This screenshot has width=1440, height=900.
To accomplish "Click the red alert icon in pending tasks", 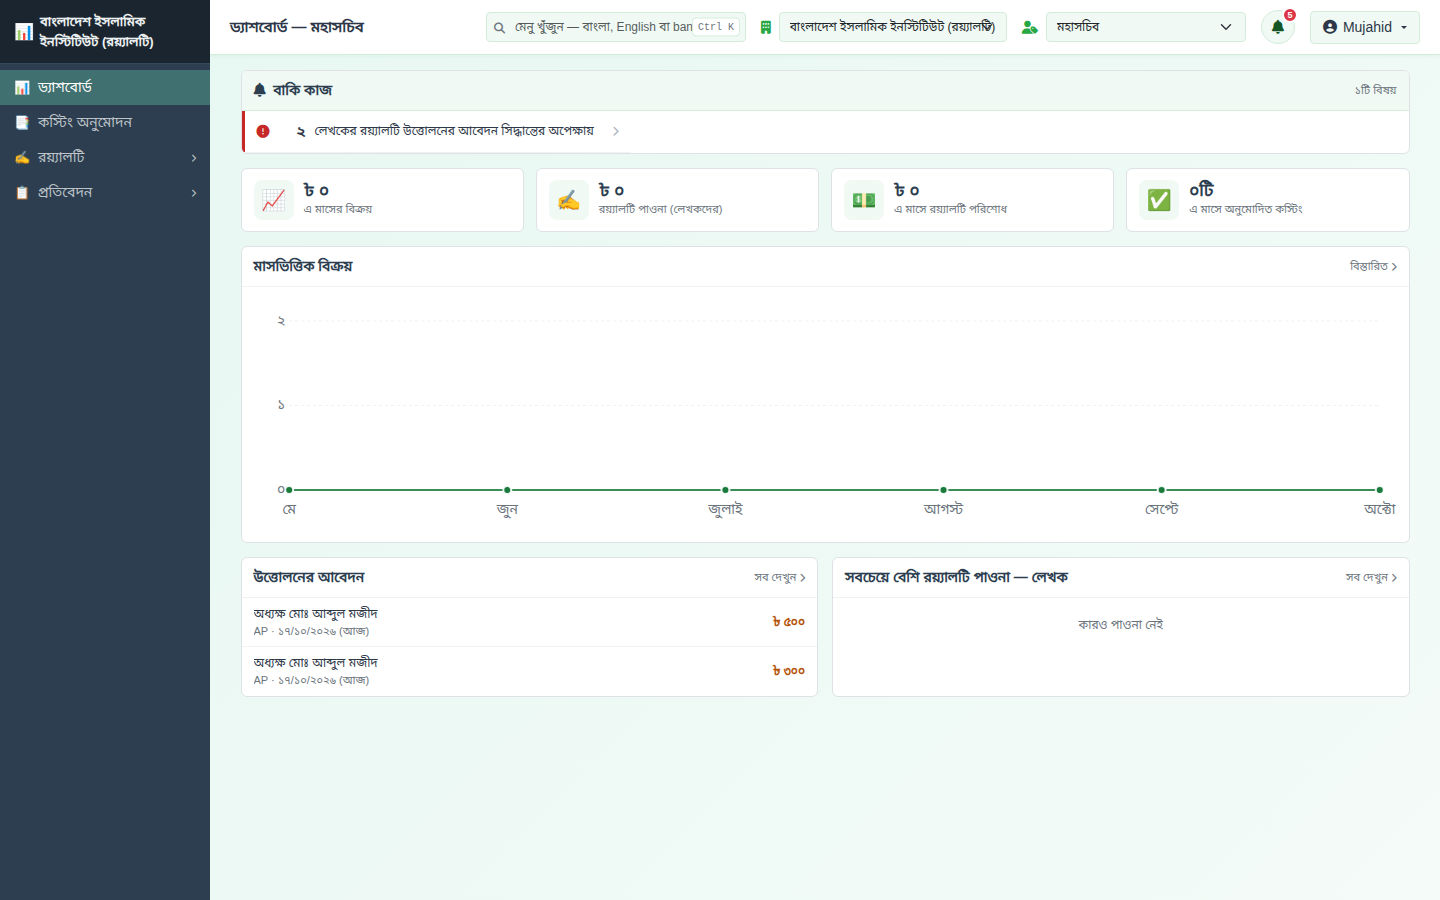I will (x=263, y=131).
